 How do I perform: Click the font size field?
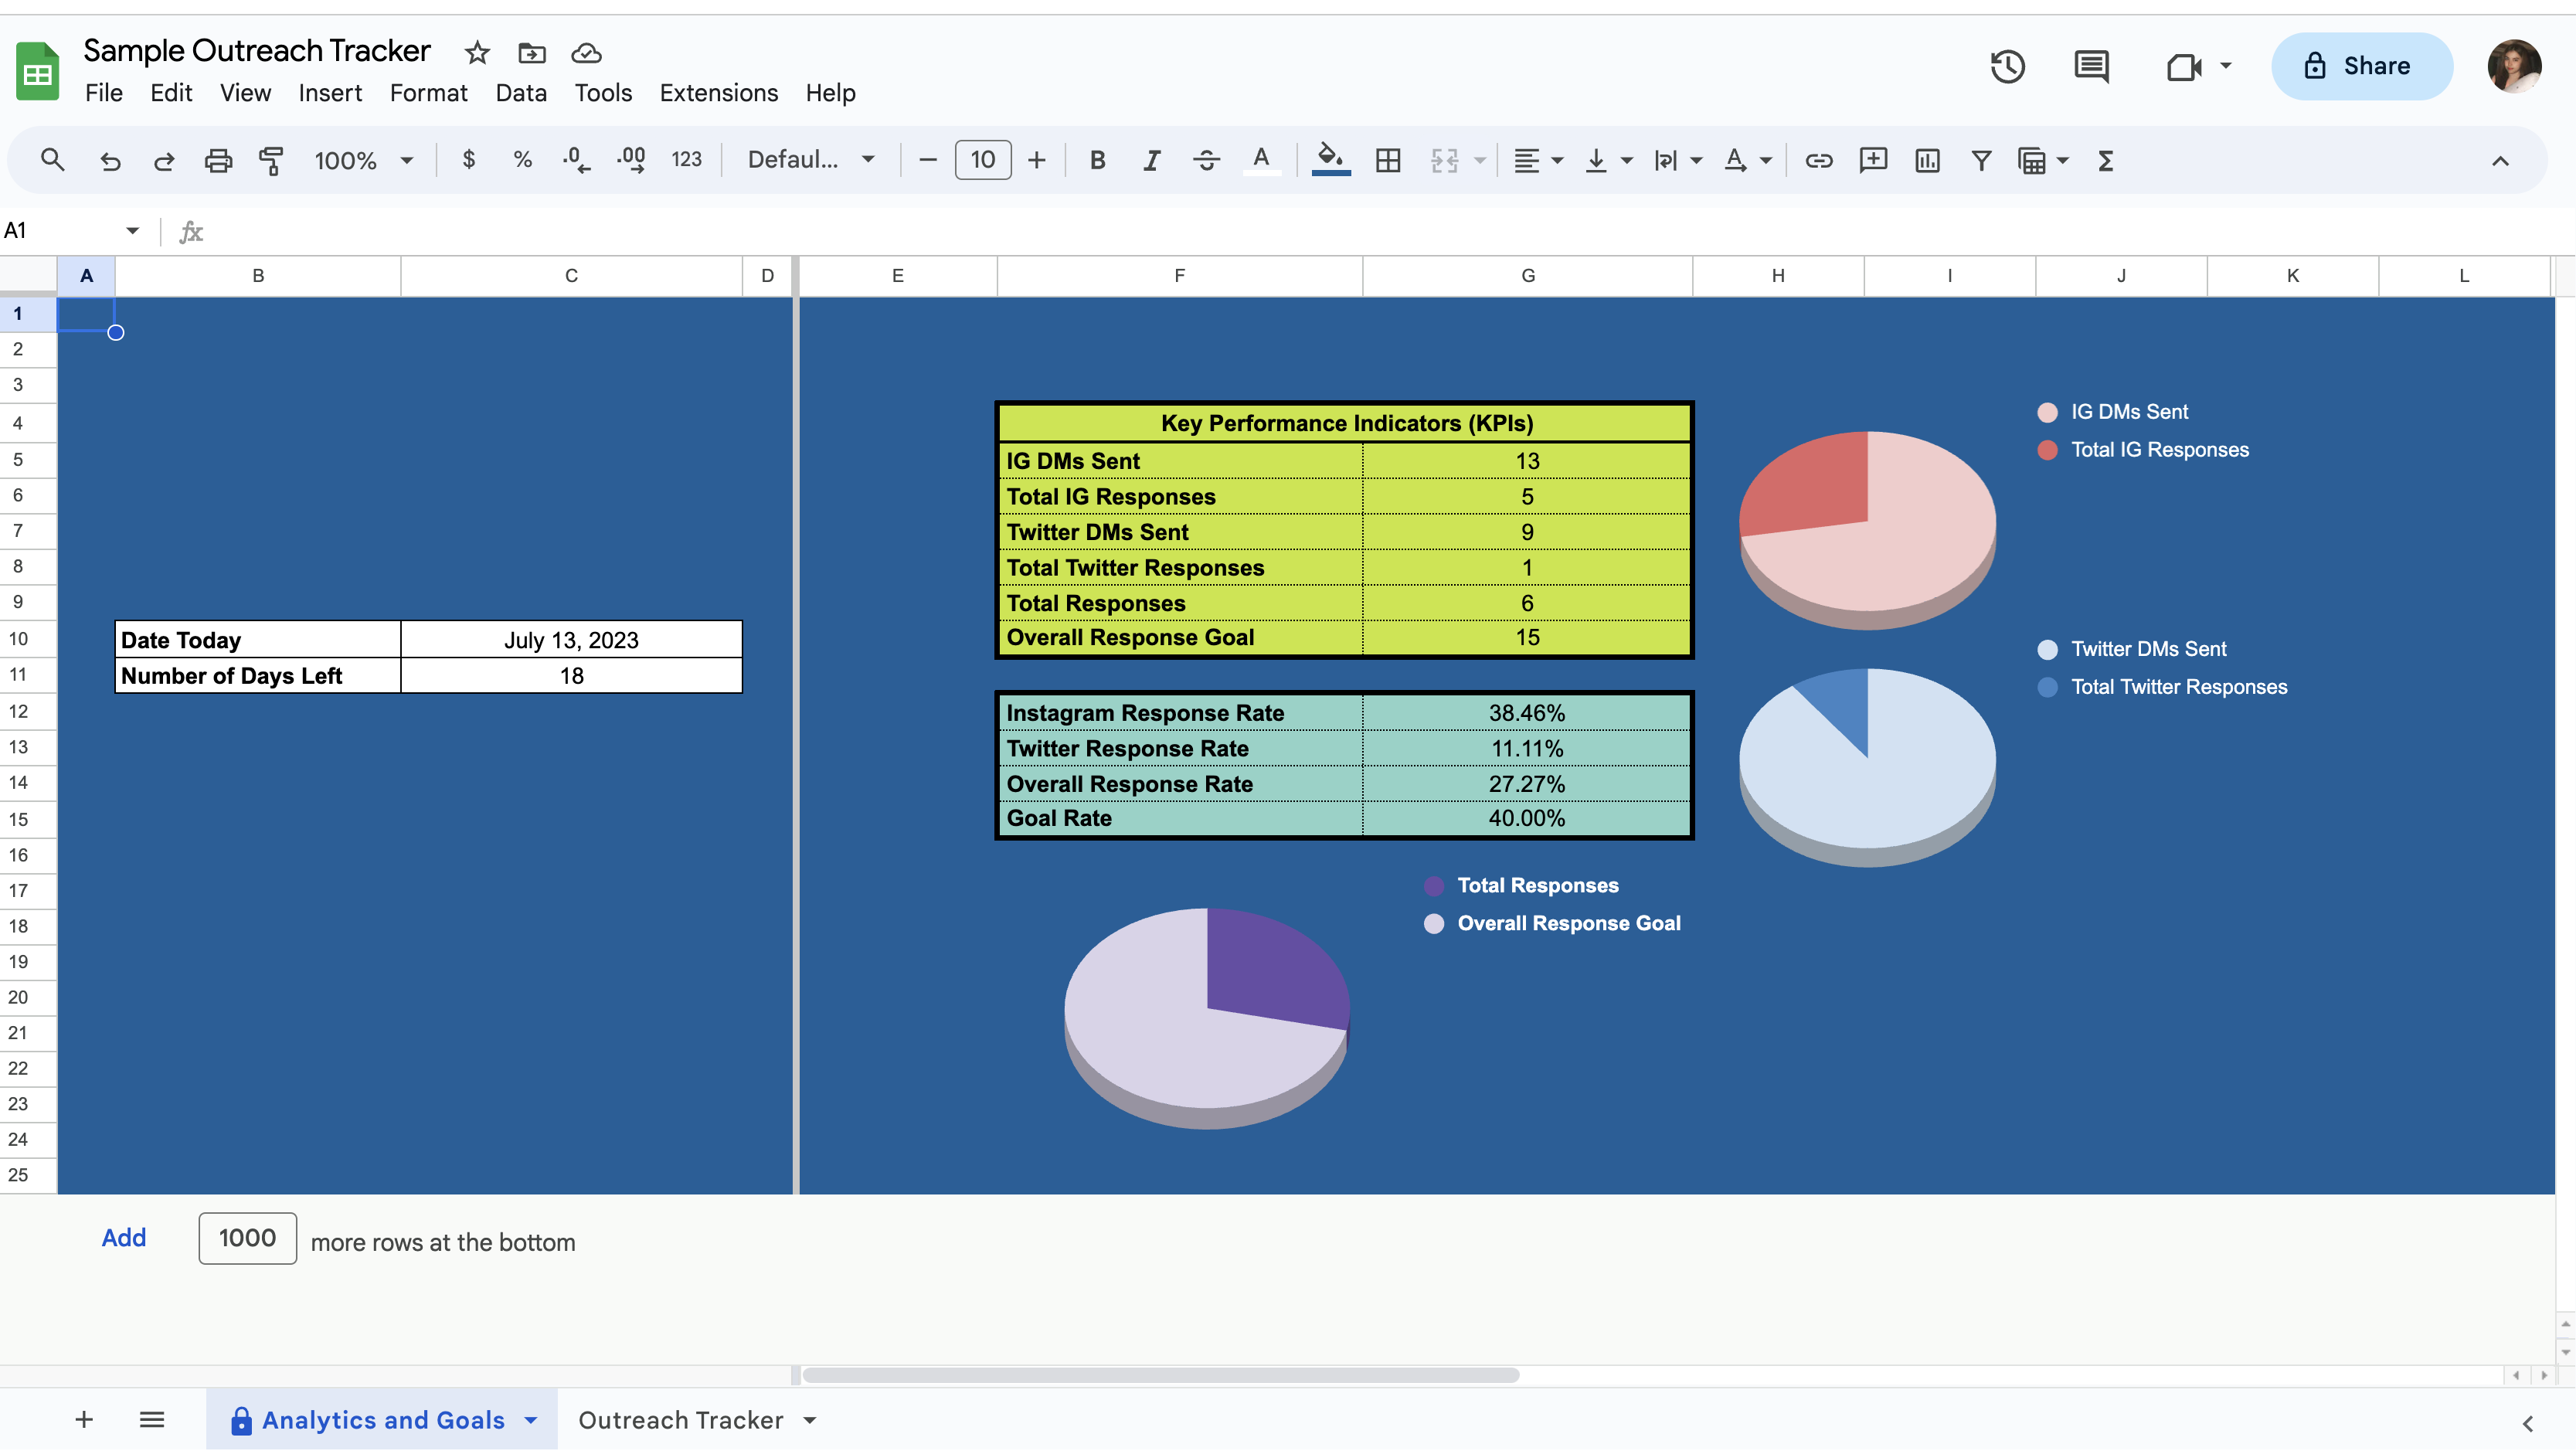983,160
